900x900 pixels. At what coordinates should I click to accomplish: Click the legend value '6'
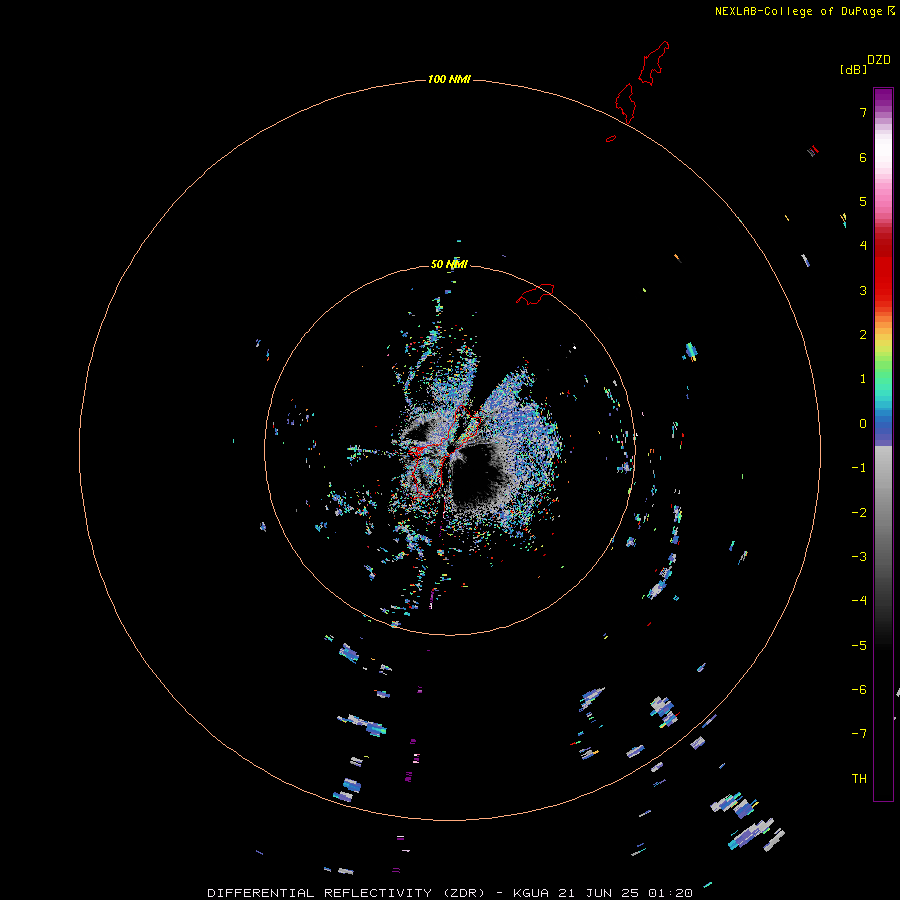tap(863, 157)
